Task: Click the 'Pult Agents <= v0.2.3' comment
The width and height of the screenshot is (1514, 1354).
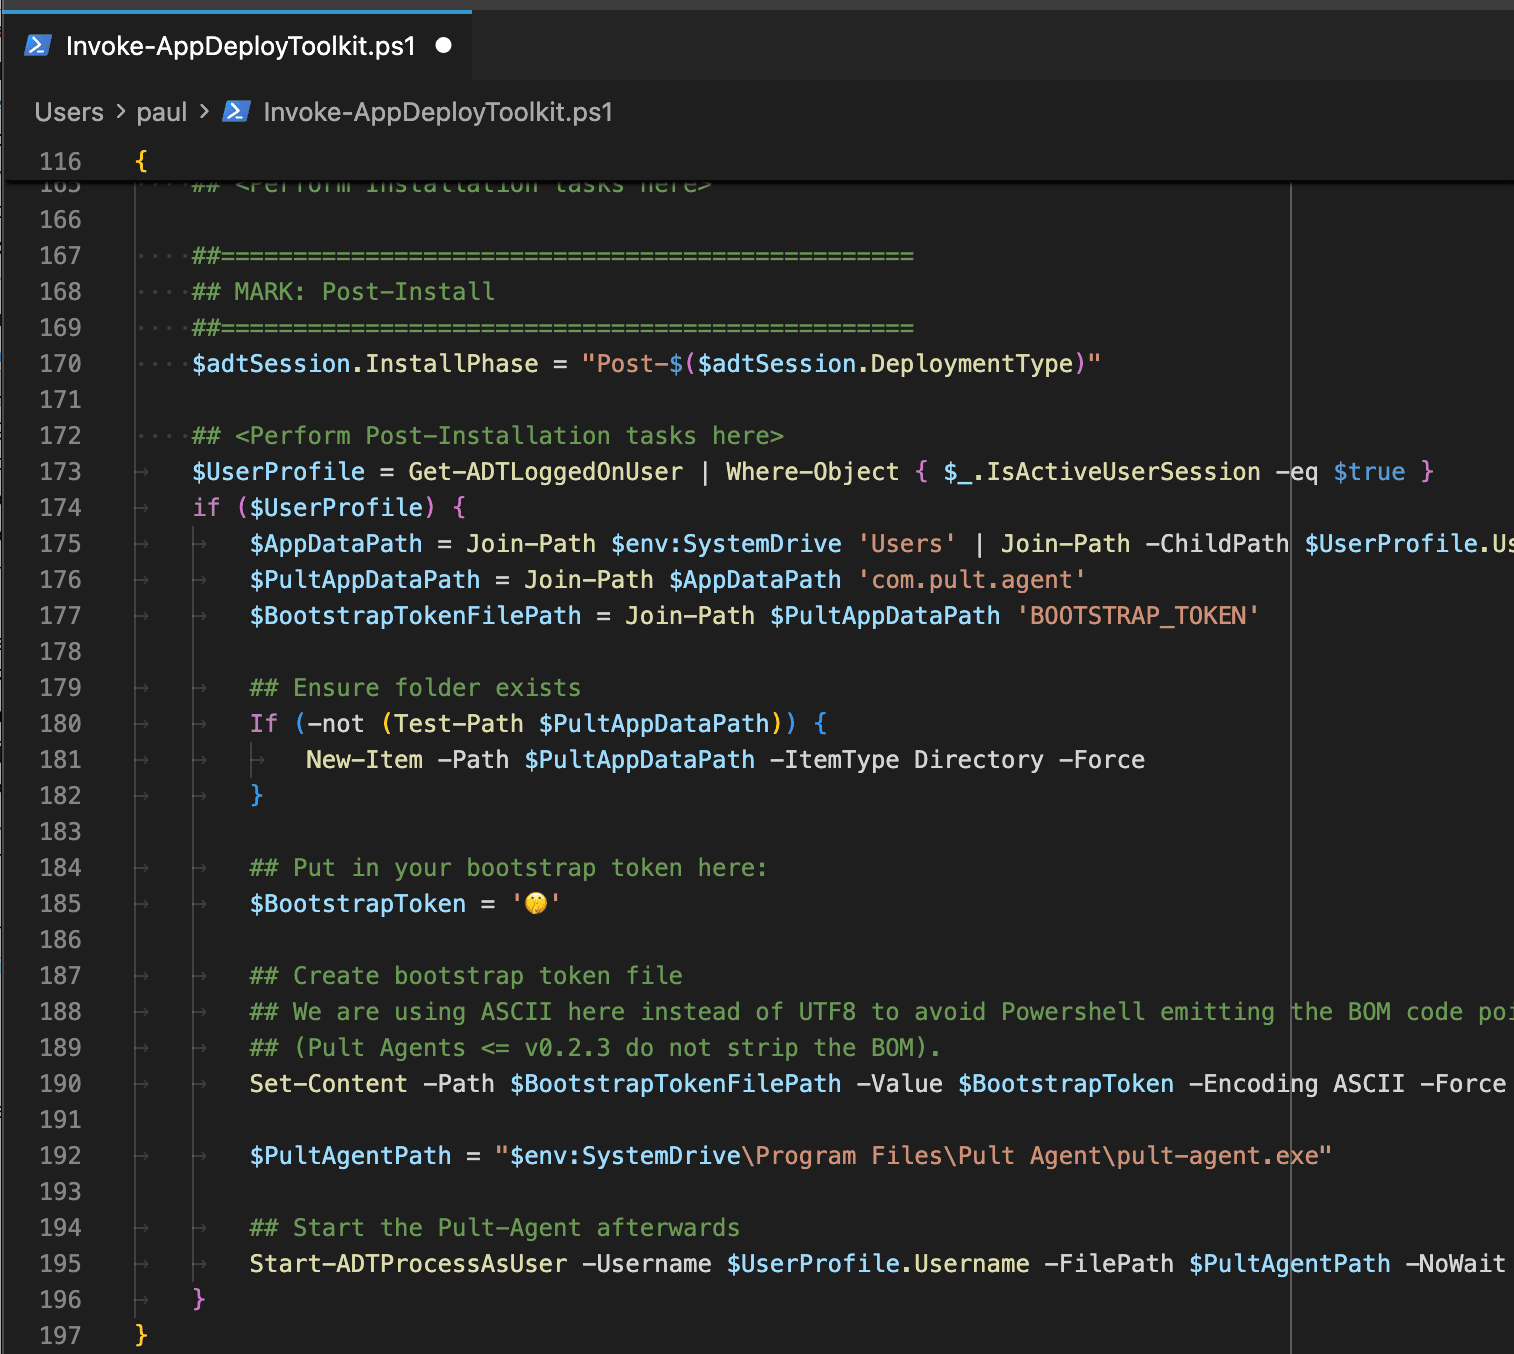Action: 595,1048
